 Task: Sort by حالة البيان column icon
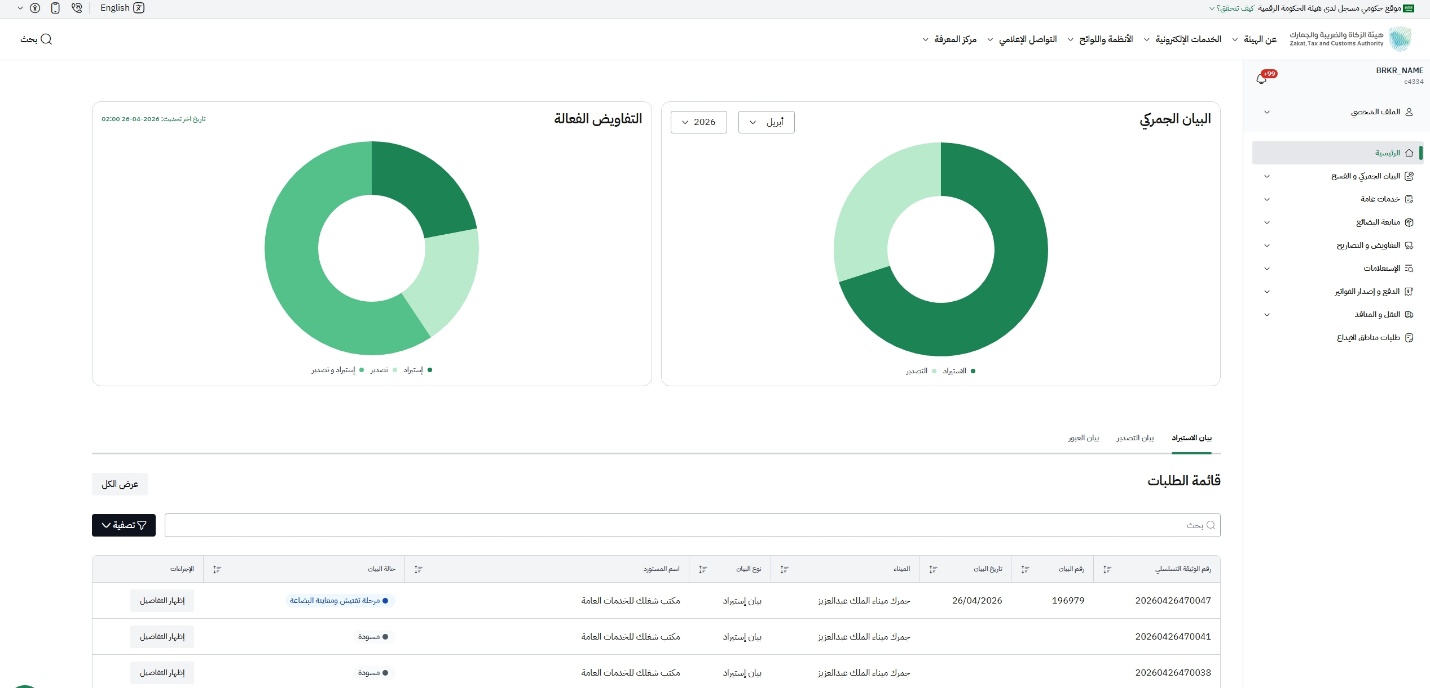217,570
